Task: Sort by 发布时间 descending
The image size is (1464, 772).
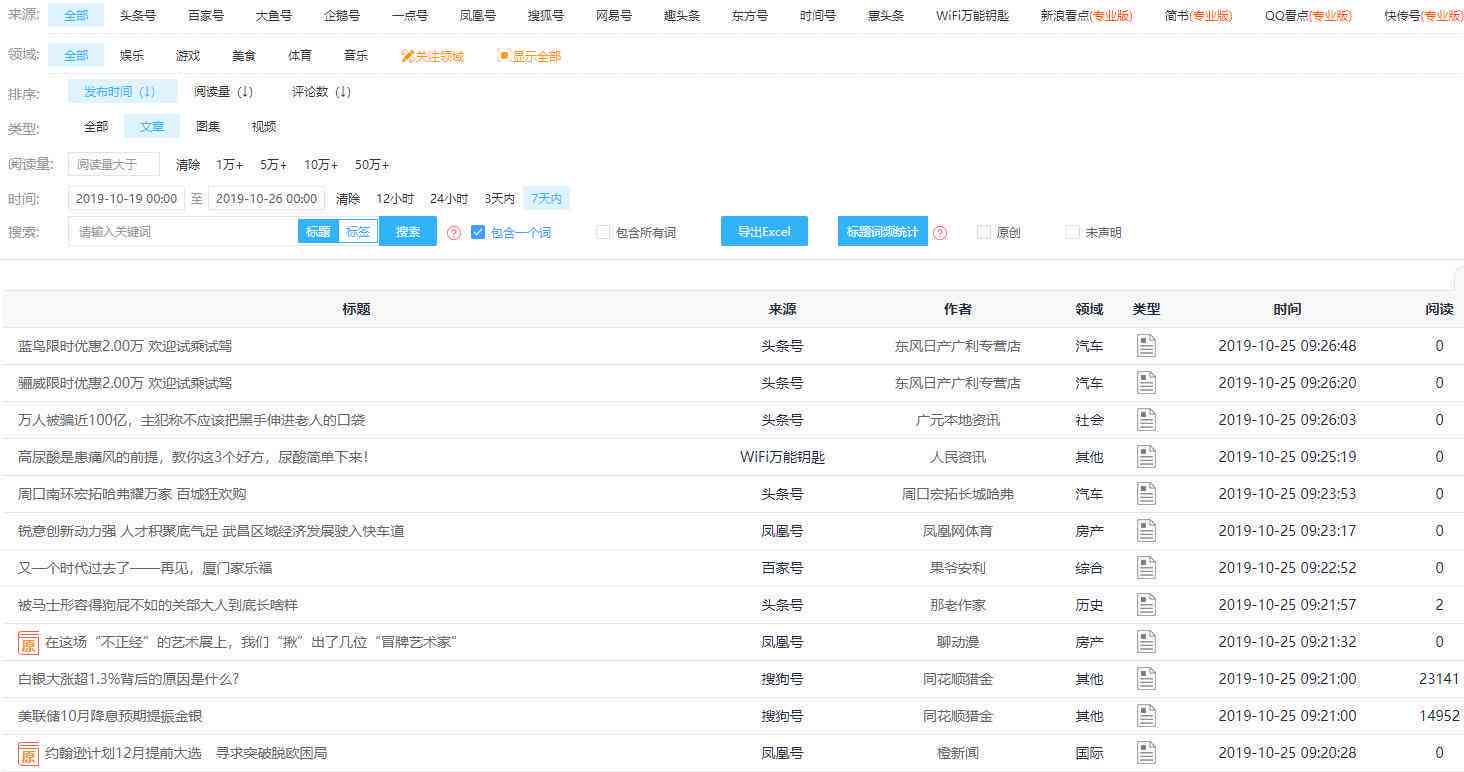Action: pos(122,91)
